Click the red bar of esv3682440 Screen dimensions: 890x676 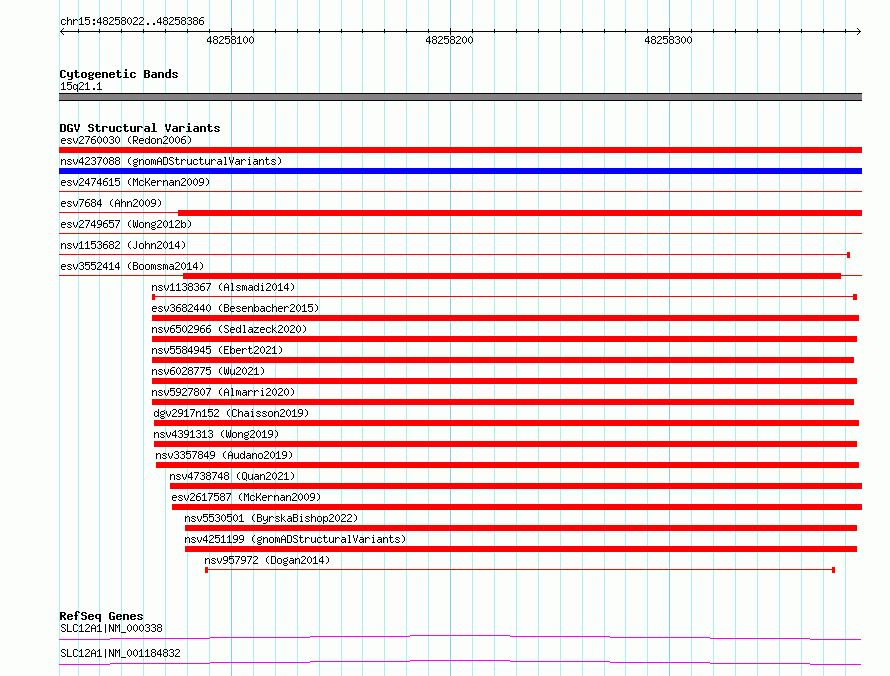click(505, 318)
